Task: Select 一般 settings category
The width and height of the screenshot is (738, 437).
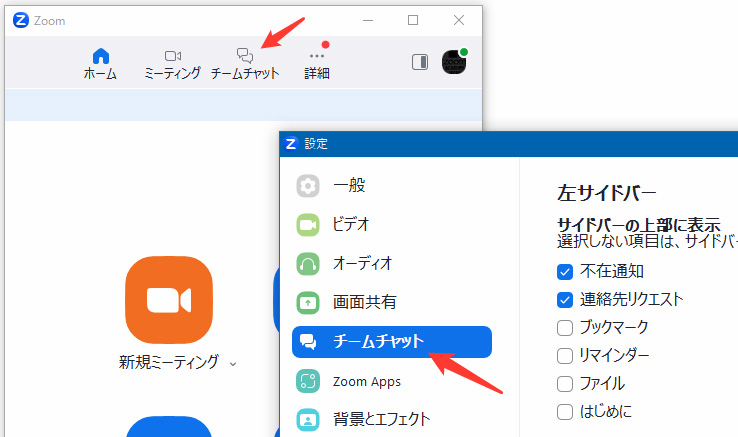Action: 349,185
